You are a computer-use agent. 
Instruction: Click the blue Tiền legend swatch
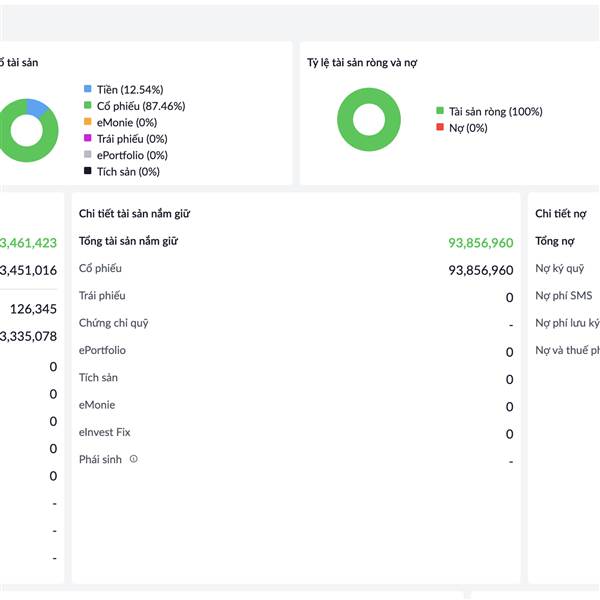point(88,89)
